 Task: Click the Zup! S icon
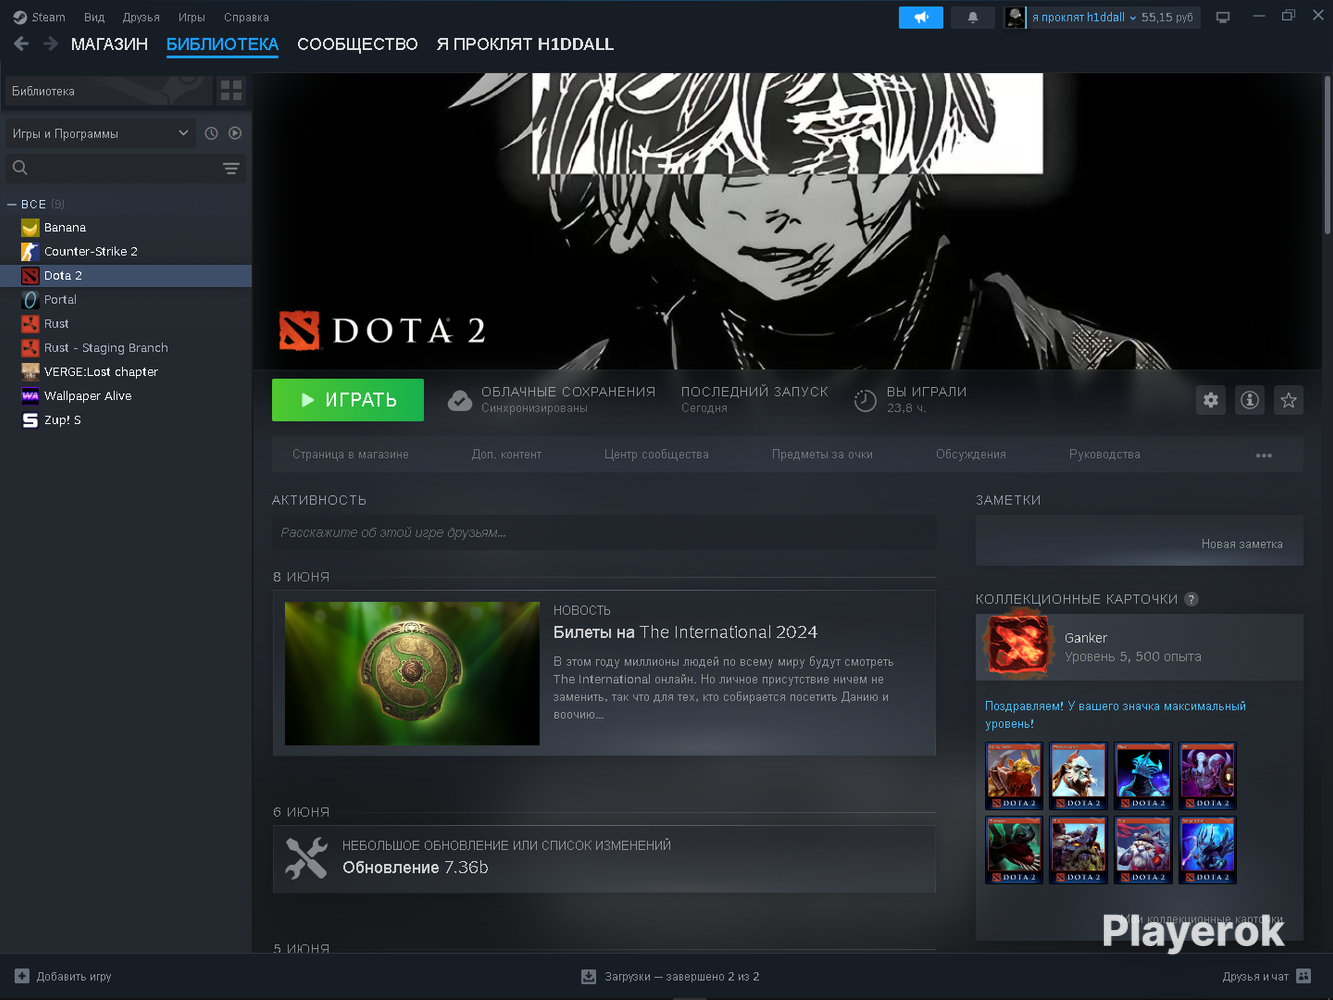[30, 420]
